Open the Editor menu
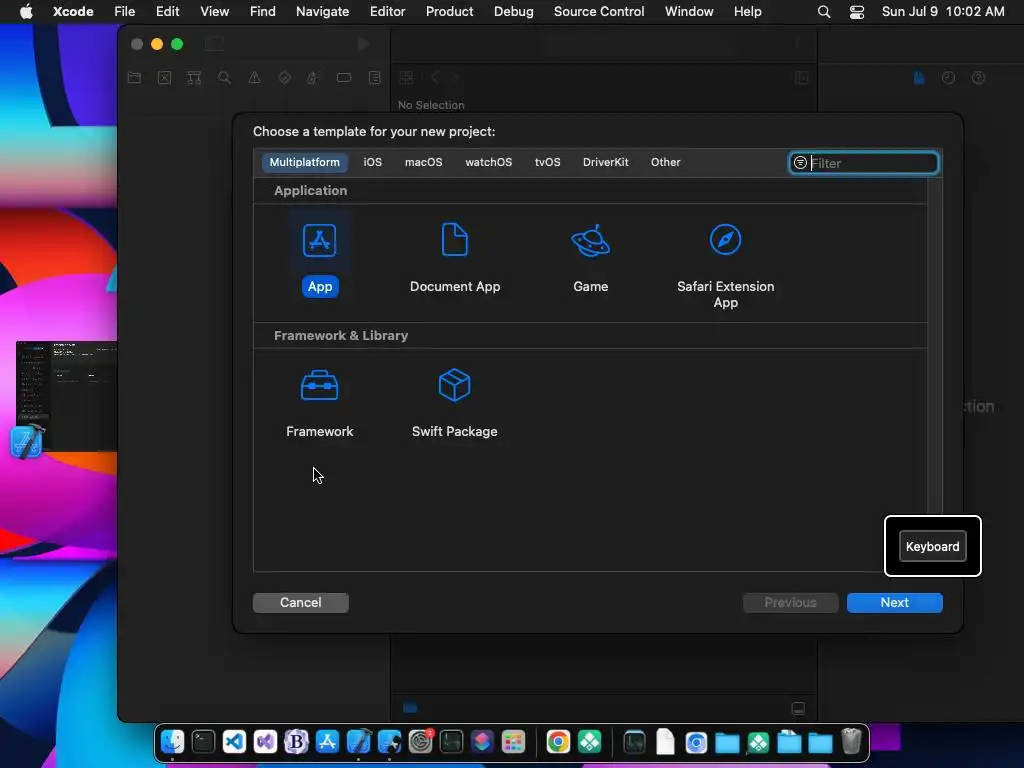The image size is (1024, 768). point(387,12)
